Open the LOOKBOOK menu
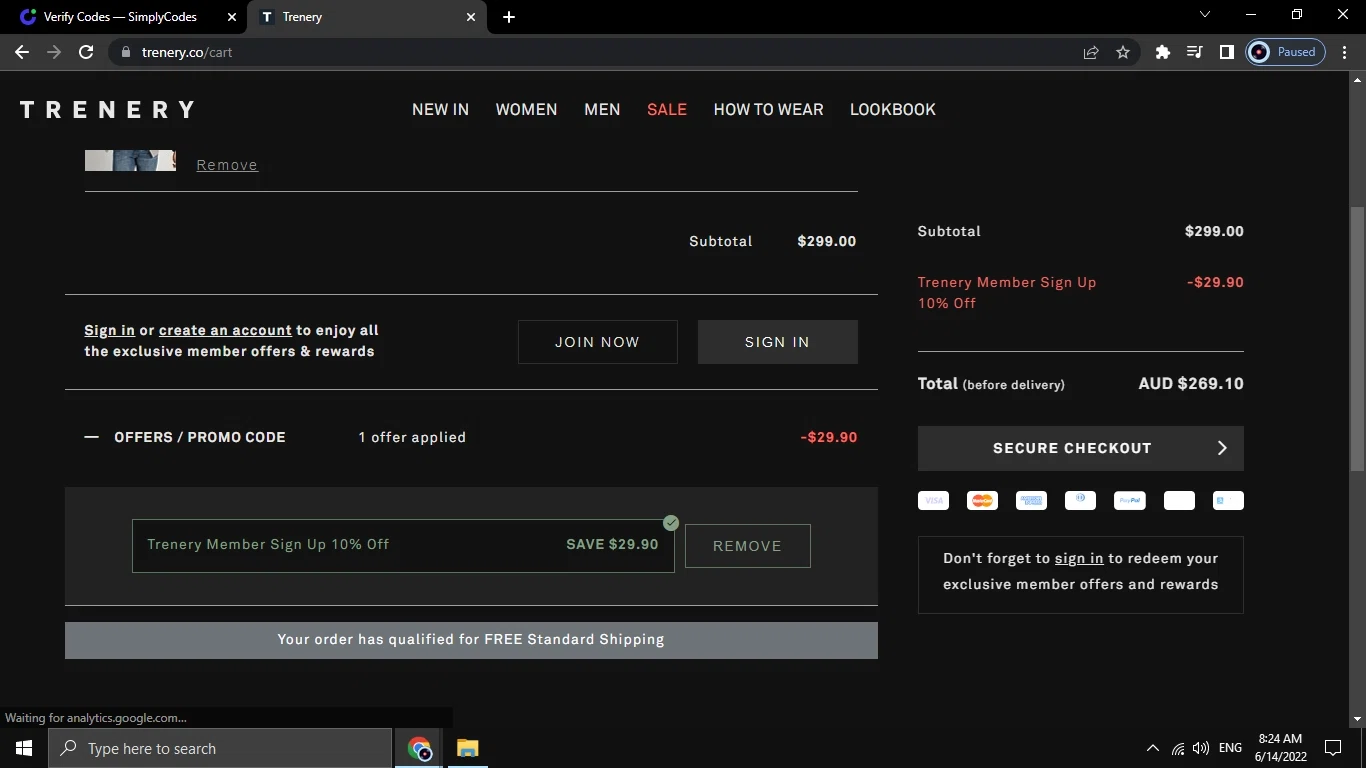 coord(893,110)
